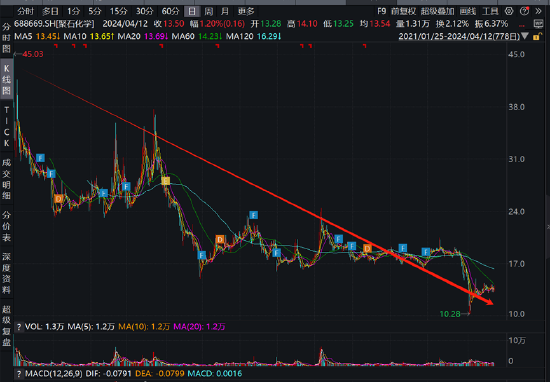Select the 月 monthly period
The width and height of the screenshot is (550, 382).
pyautogui.click(x=225, y=12)
